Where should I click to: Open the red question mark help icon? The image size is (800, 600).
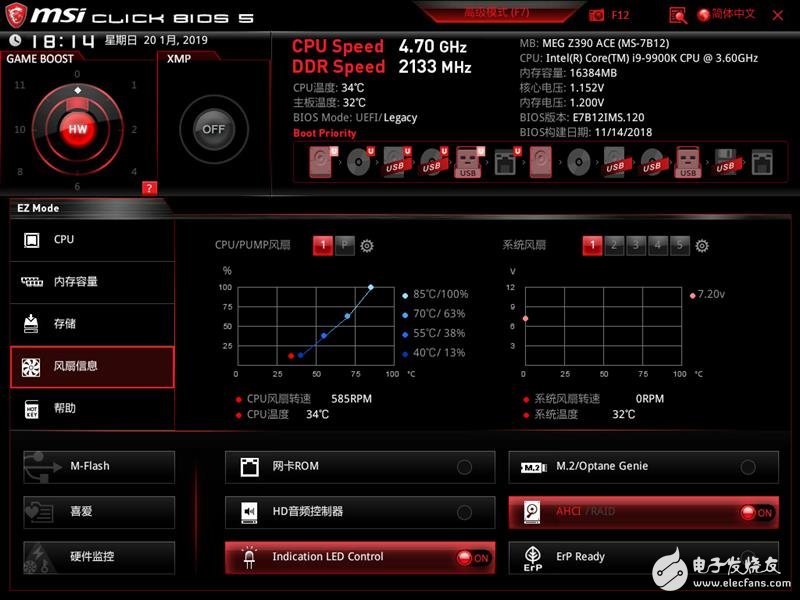[x=149, y=188]
